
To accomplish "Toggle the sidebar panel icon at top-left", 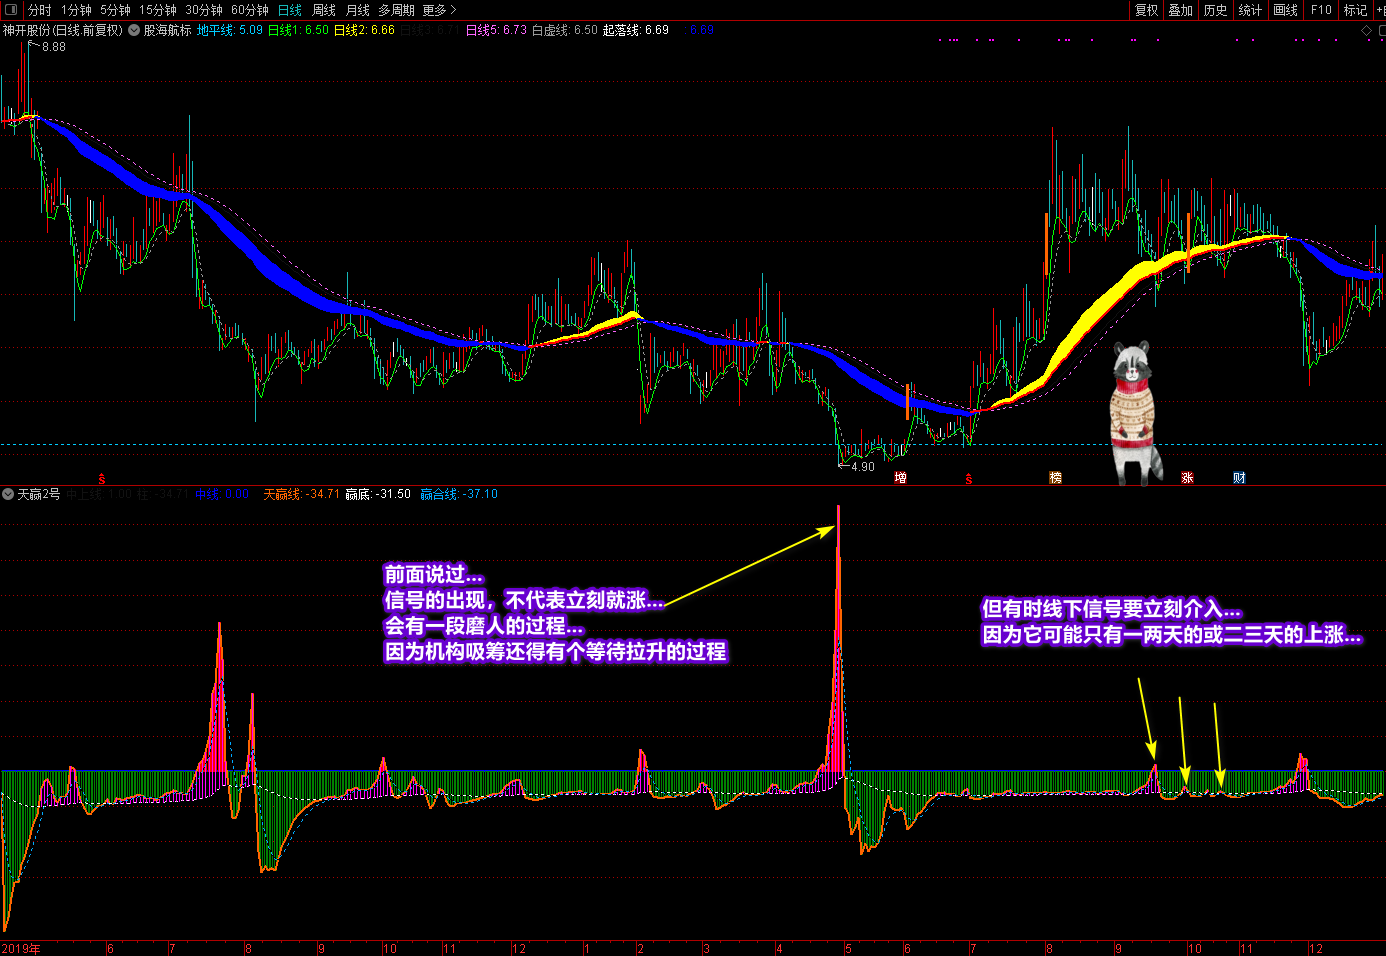I will (x=12, y=10).
